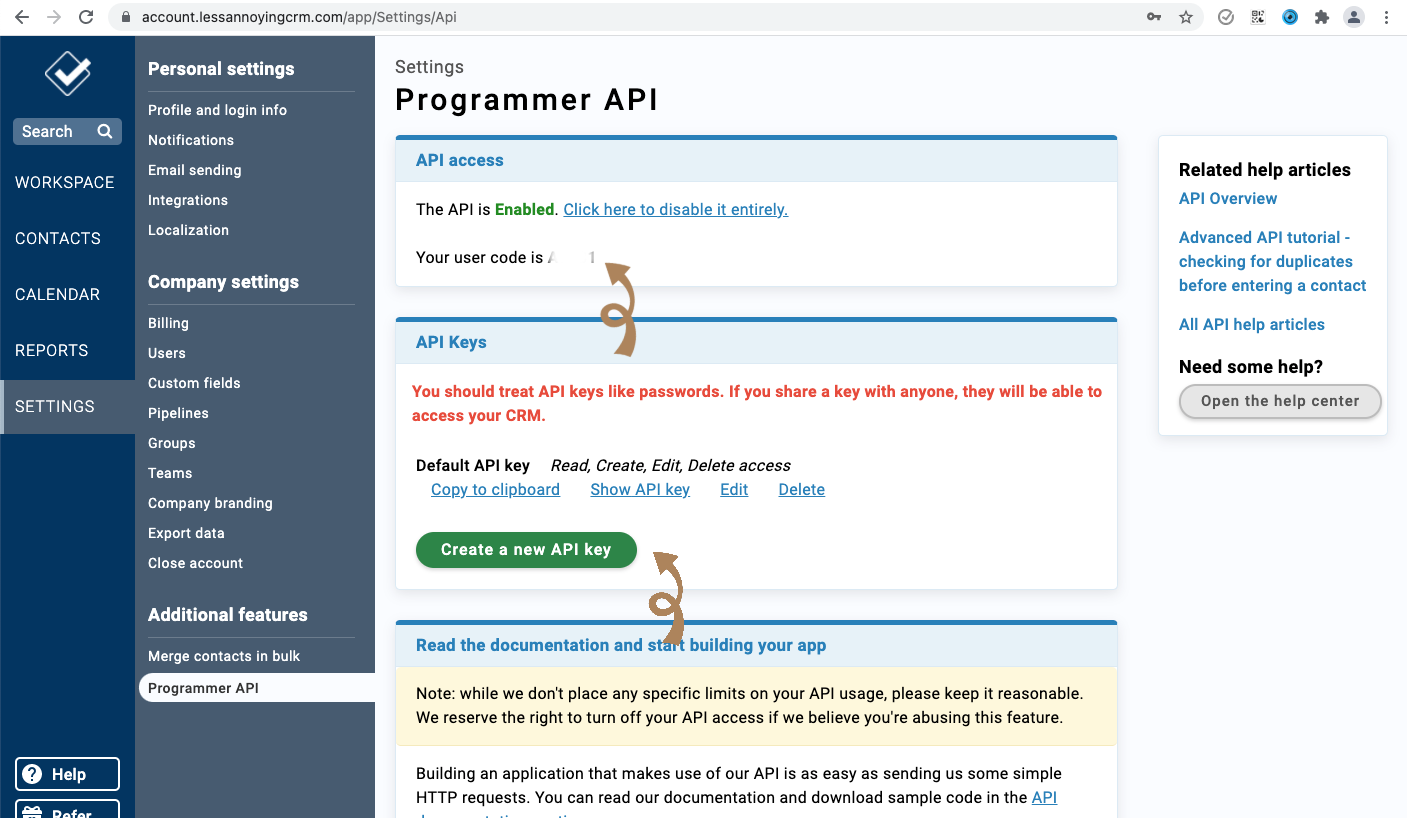Open the Chrome three-dot menu

point(1386,17)
